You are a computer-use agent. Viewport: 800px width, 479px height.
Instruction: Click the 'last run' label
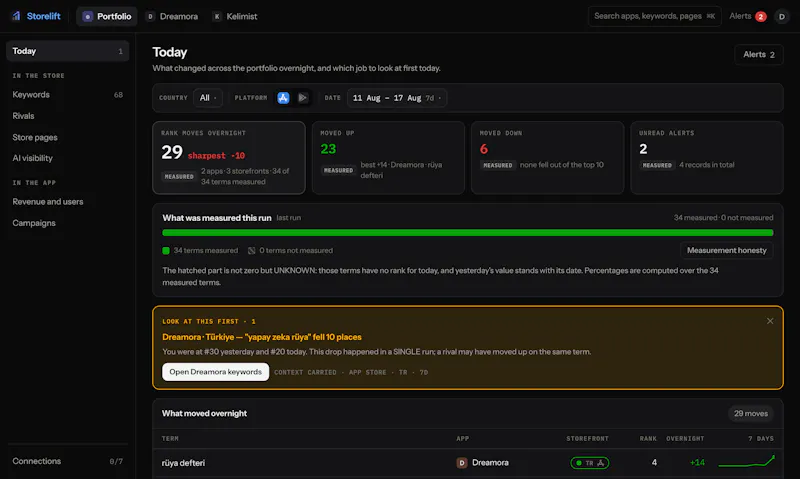[289, 218]
